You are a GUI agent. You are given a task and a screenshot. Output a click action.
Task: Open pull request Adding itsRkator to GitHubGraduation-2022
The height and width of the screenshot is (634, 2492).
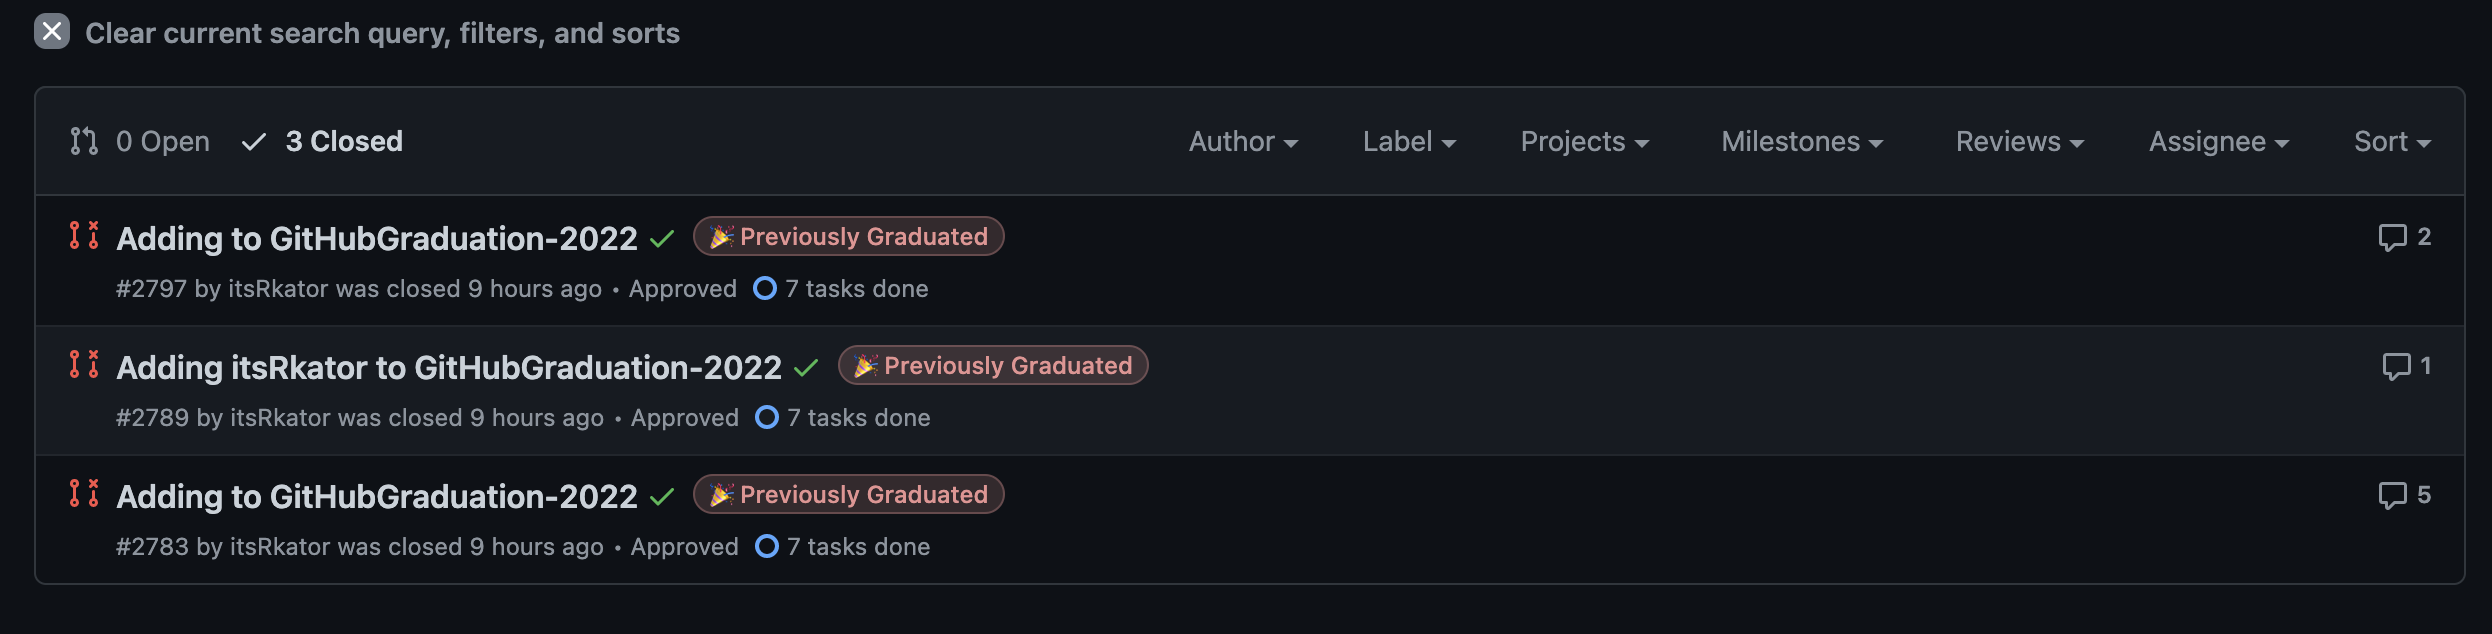(x=448, y=367)
